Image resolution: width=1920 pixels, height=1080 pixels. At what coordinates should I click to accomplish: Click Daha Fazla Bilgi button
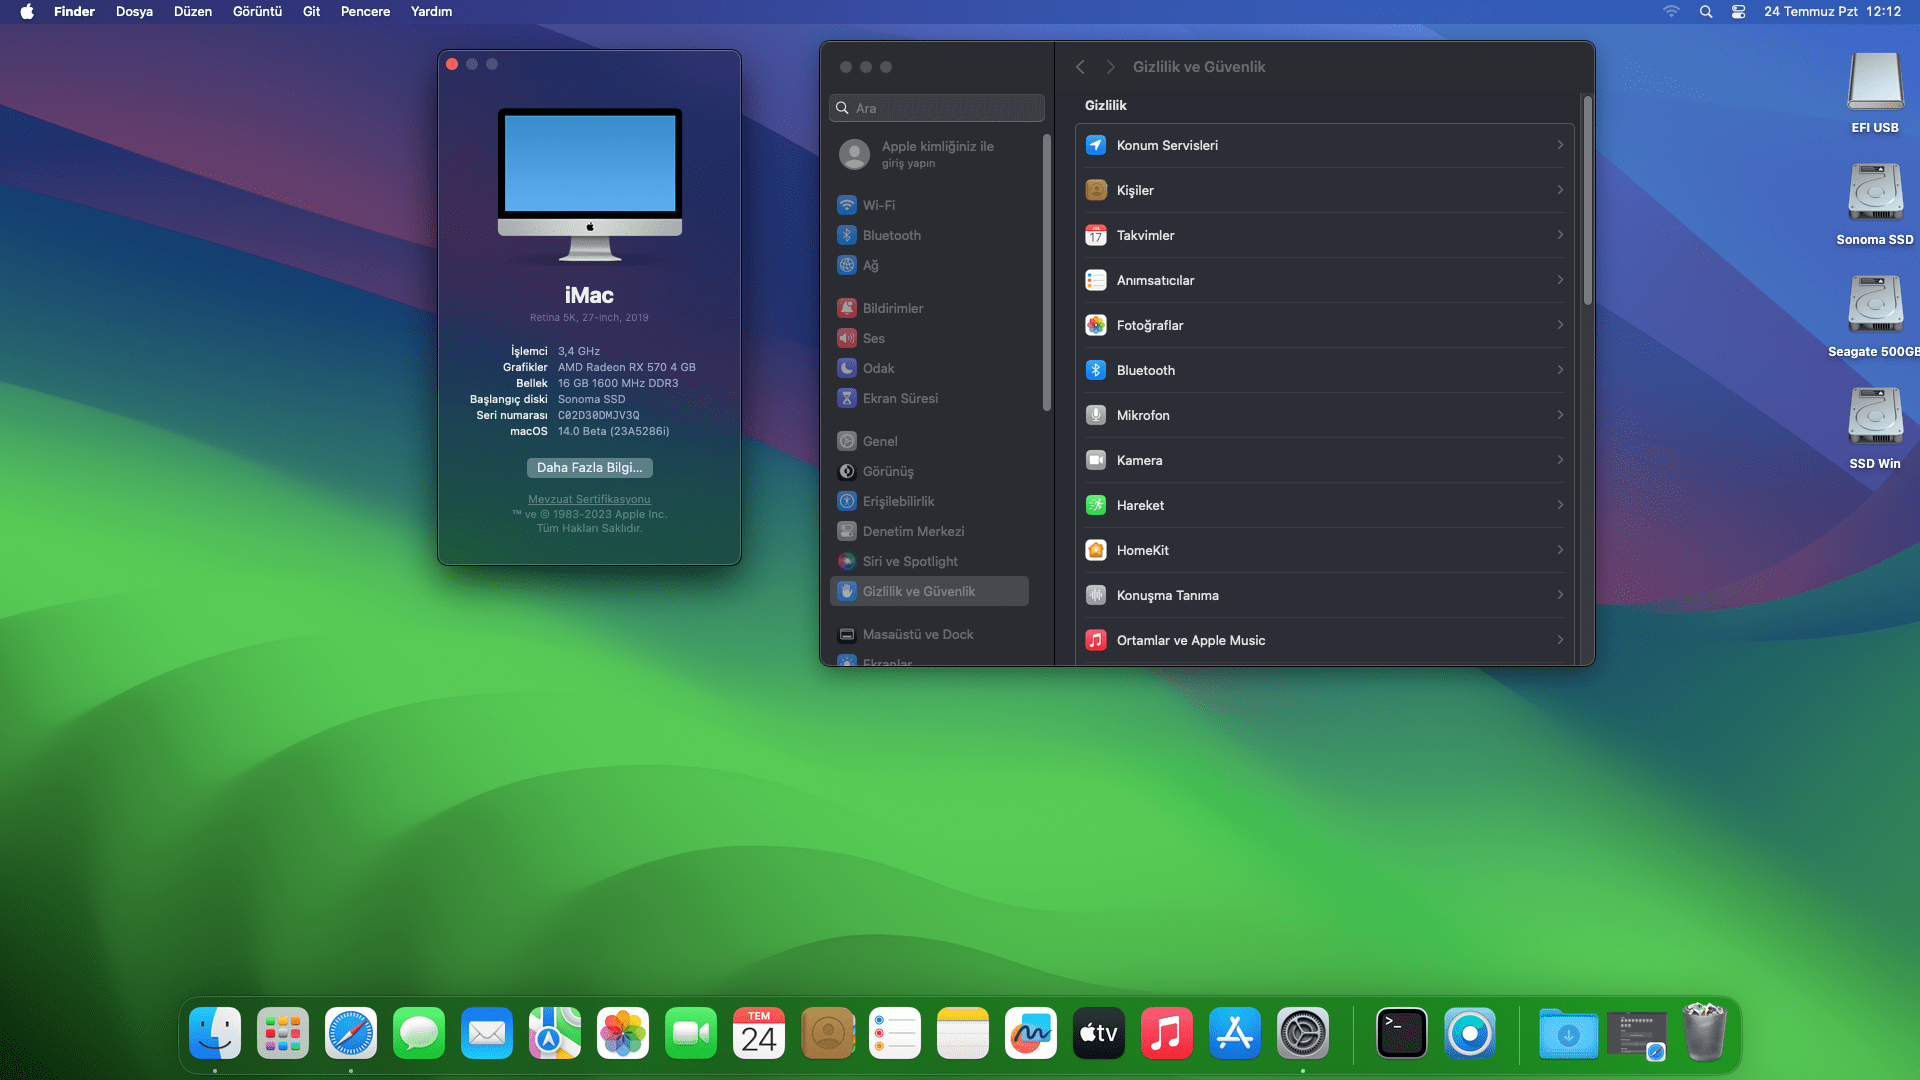589,467
